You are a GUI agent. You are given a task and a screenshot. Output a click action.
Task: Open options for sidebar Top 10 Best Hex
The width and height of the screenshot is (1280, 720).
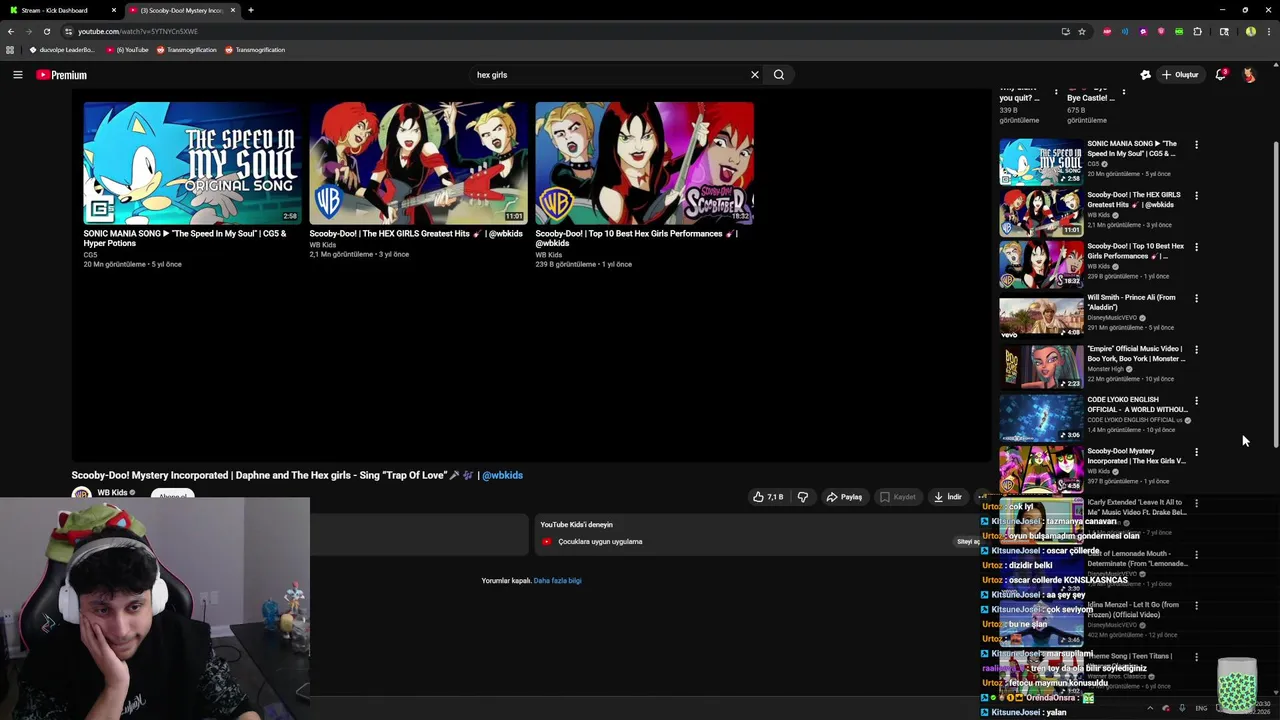(1196, 247)
